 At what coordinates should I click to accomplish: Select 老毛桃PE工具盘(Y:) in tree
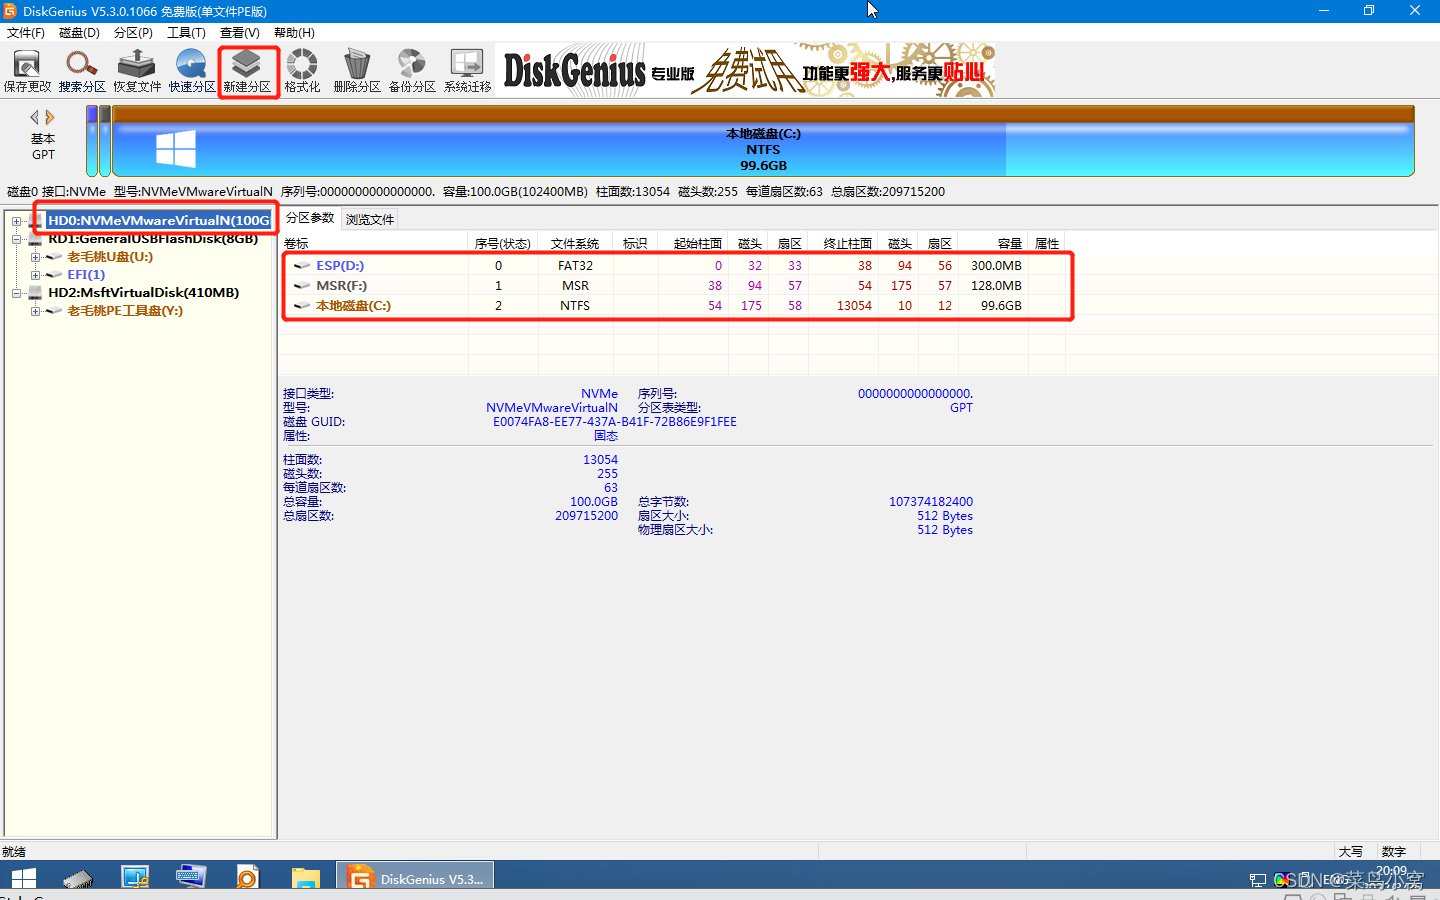[x=125, y=311]
